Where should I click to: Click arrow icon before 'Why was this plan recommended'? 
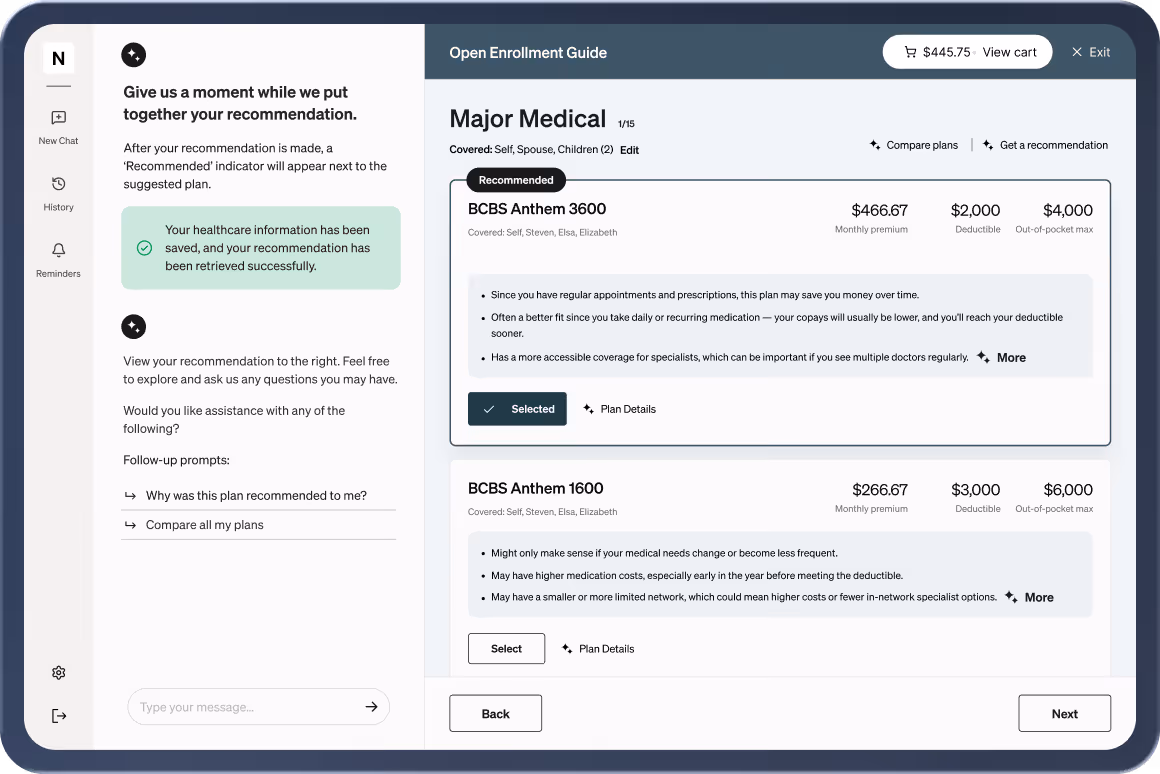pos(130,496)
